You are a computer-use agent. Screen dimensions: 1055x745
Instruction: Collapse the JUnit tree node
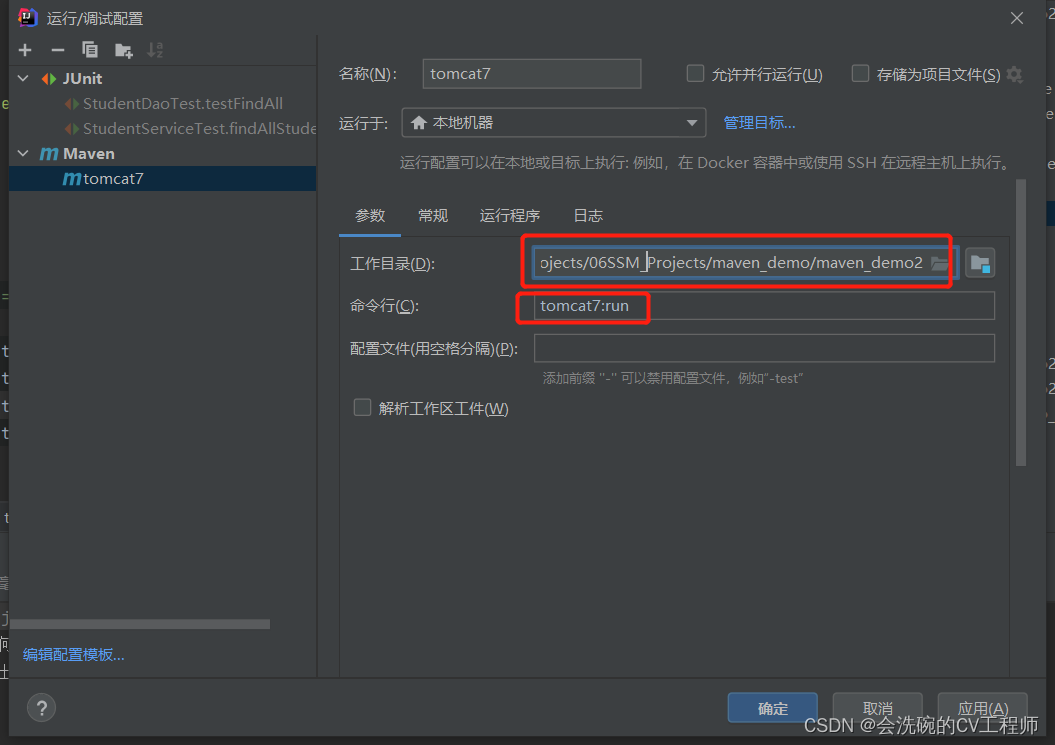[x=23, y=79]
